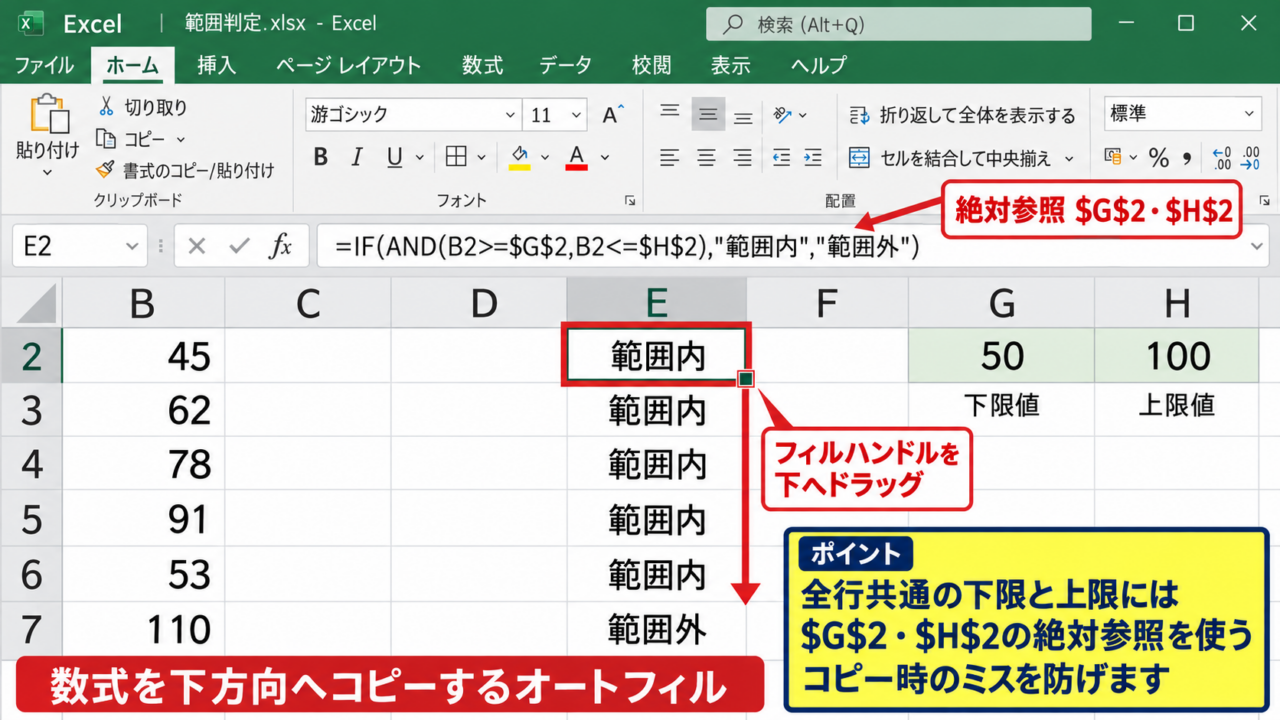The width and height of the screenshot is (1280, 720).
Task: Expand the 標準 number format dropdown
Action: (x=1250, y=114)
